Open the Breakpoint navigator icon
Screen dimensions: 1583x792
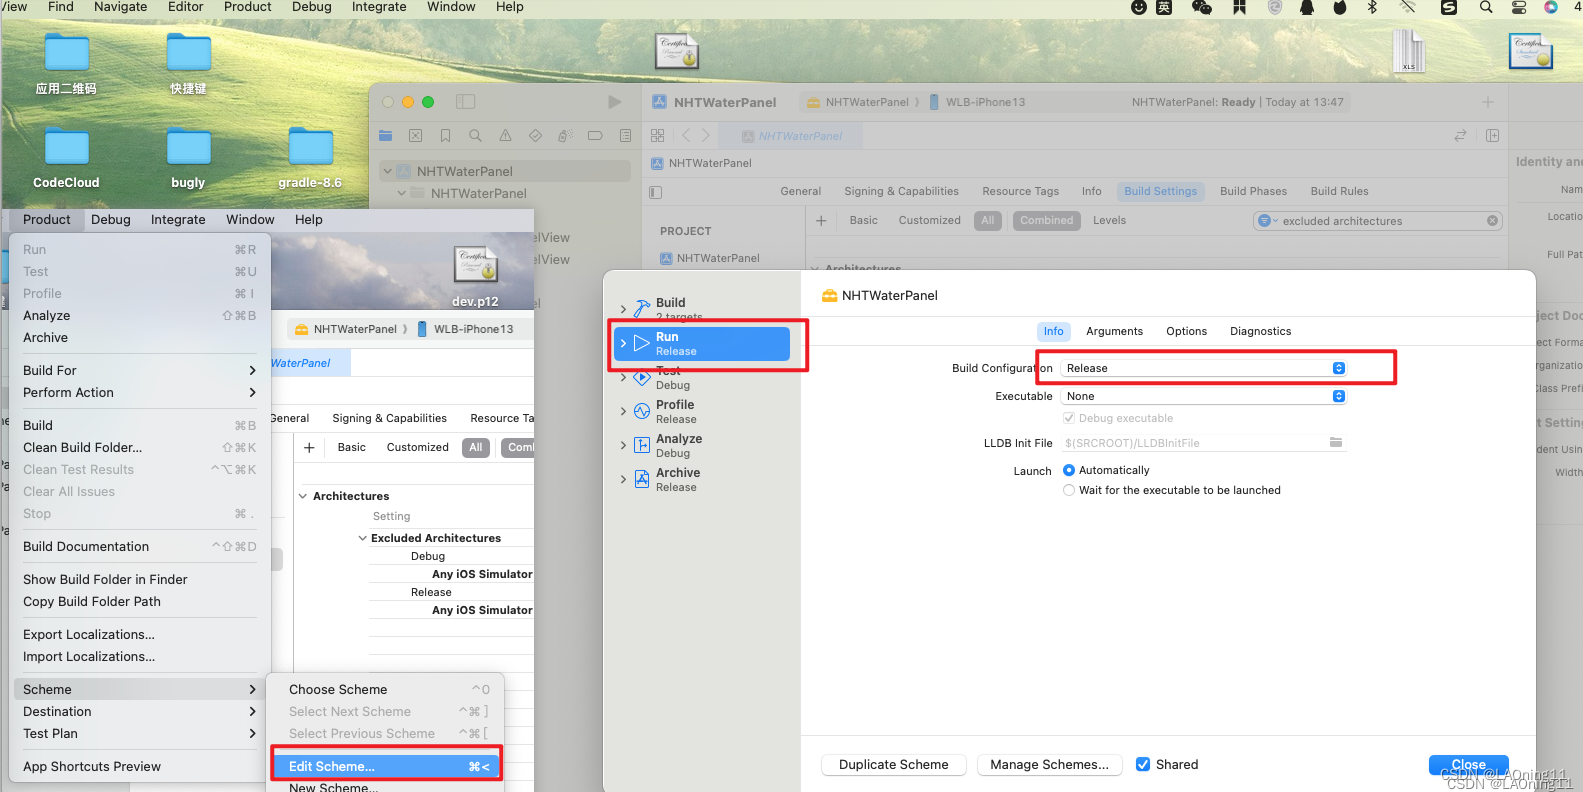point(595,135)
